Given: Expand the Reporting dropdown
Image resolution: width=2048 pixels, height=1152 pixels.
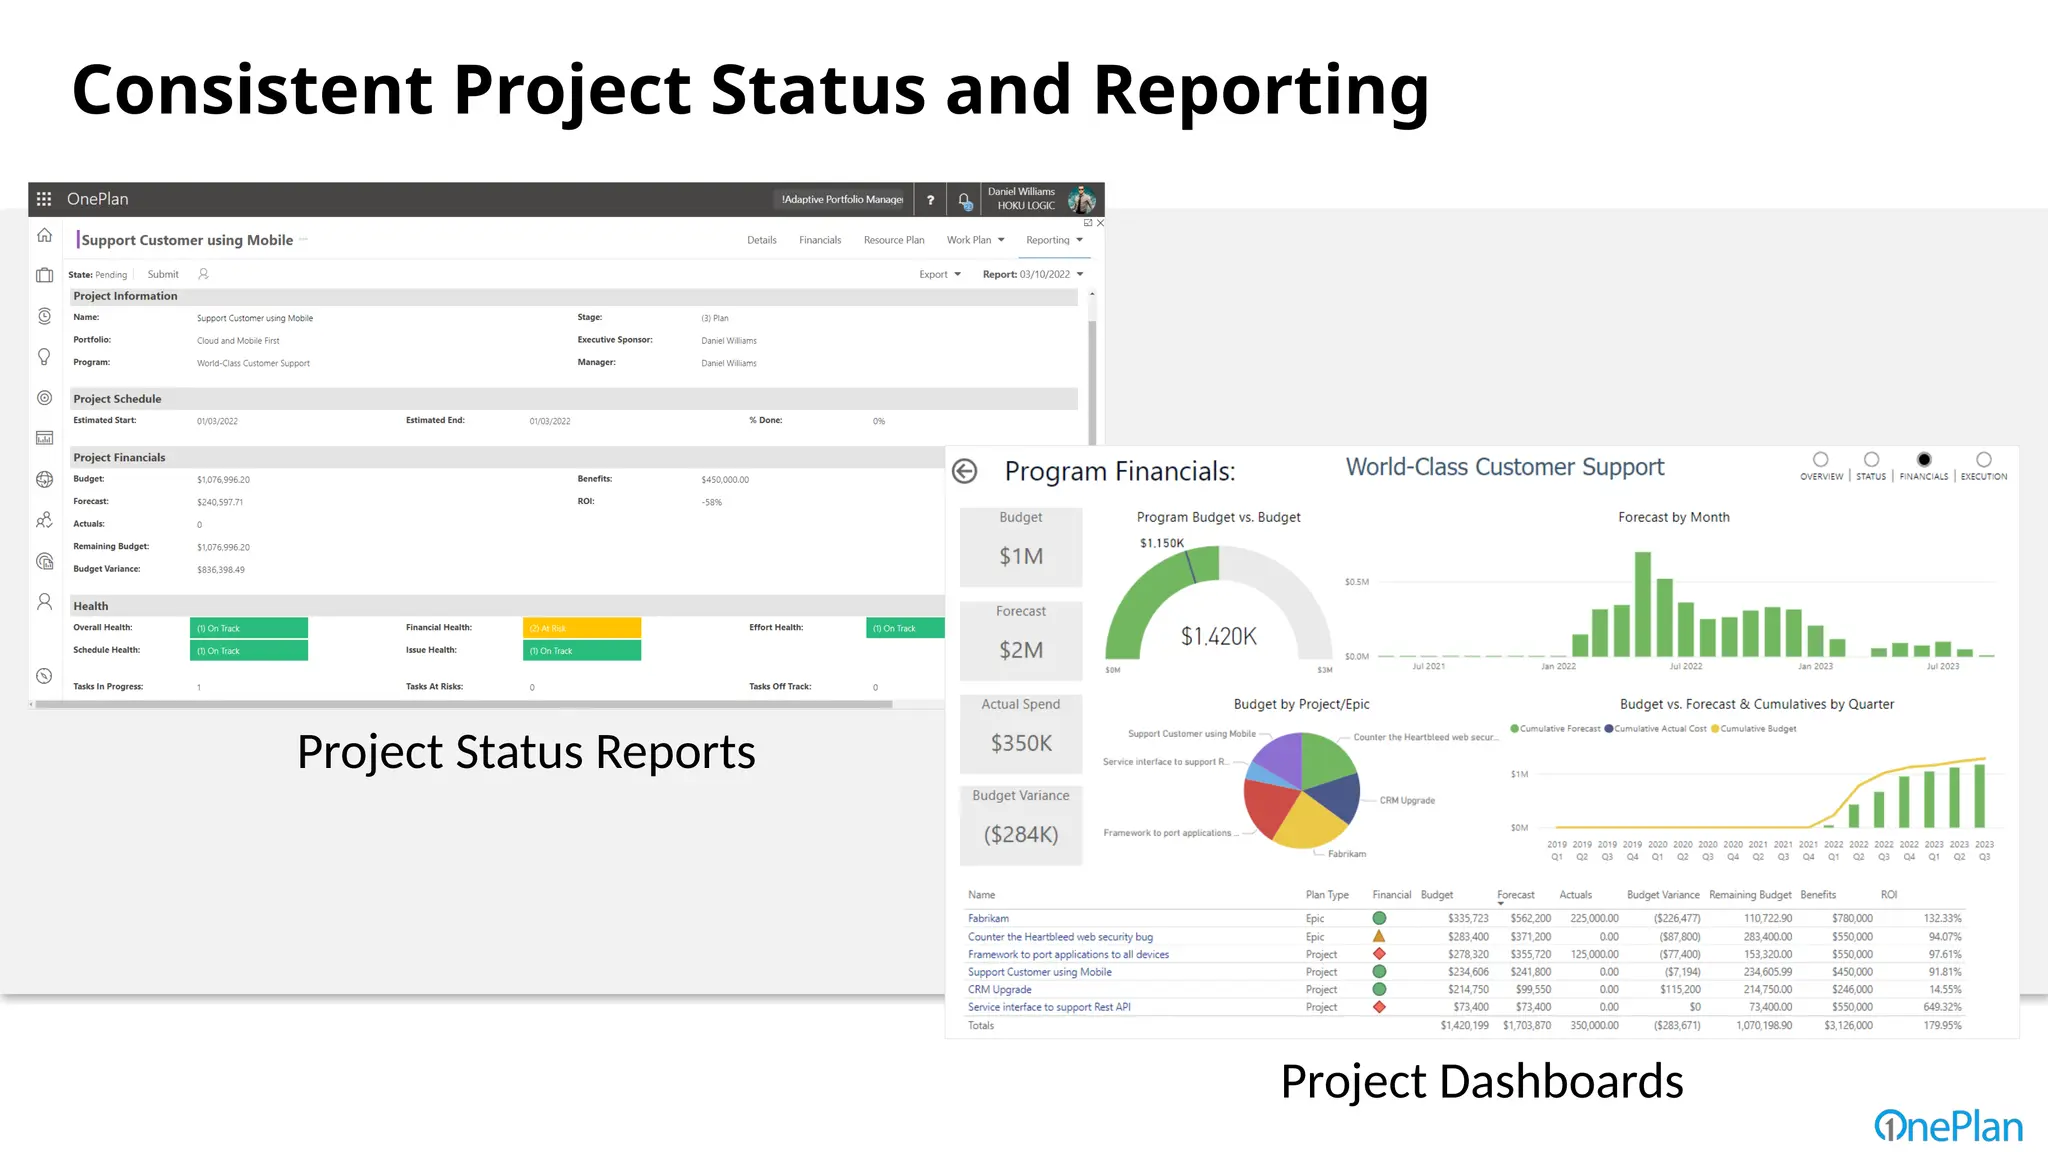Looking at the screenshot, I should pos(1055,240).
